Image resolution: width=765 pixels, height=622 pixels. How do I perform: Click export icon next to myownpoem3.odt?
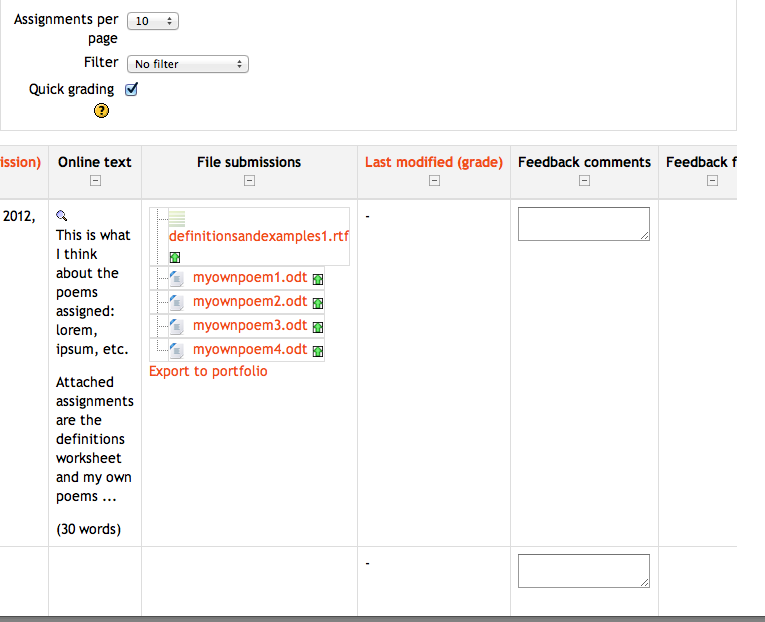coord(318,327)
